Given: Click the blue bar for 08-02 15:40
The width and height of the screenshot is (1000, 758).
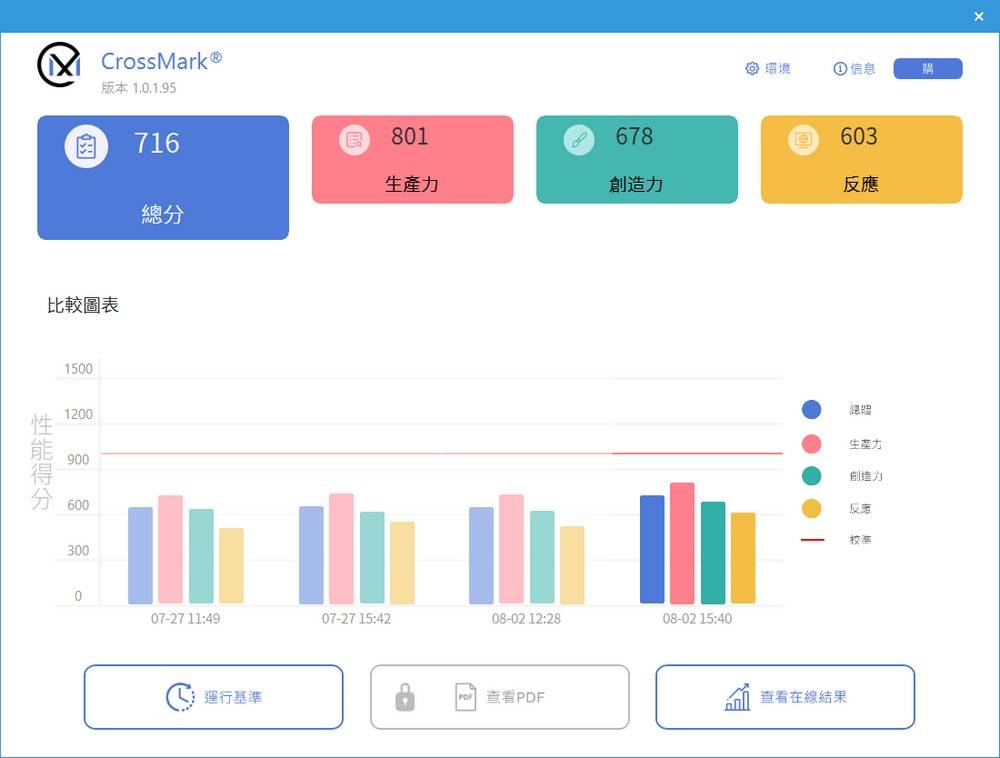Looking at the screenshot, I should click(652, 550).
